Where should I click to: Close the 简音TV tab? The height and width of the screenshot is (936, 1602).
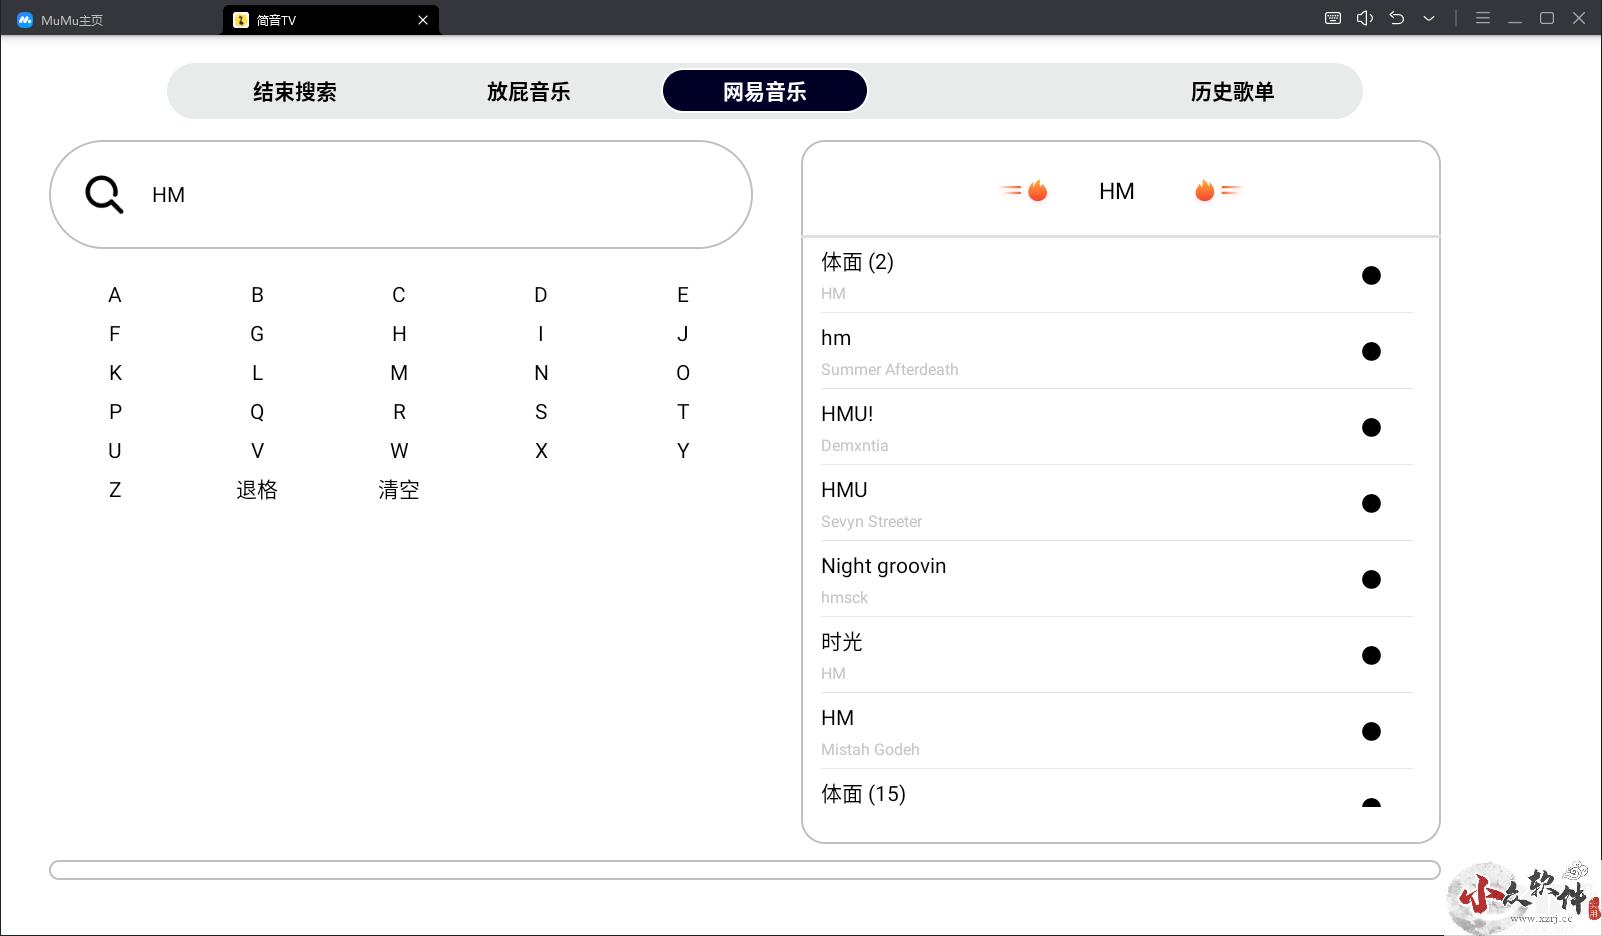coord(423,20)
